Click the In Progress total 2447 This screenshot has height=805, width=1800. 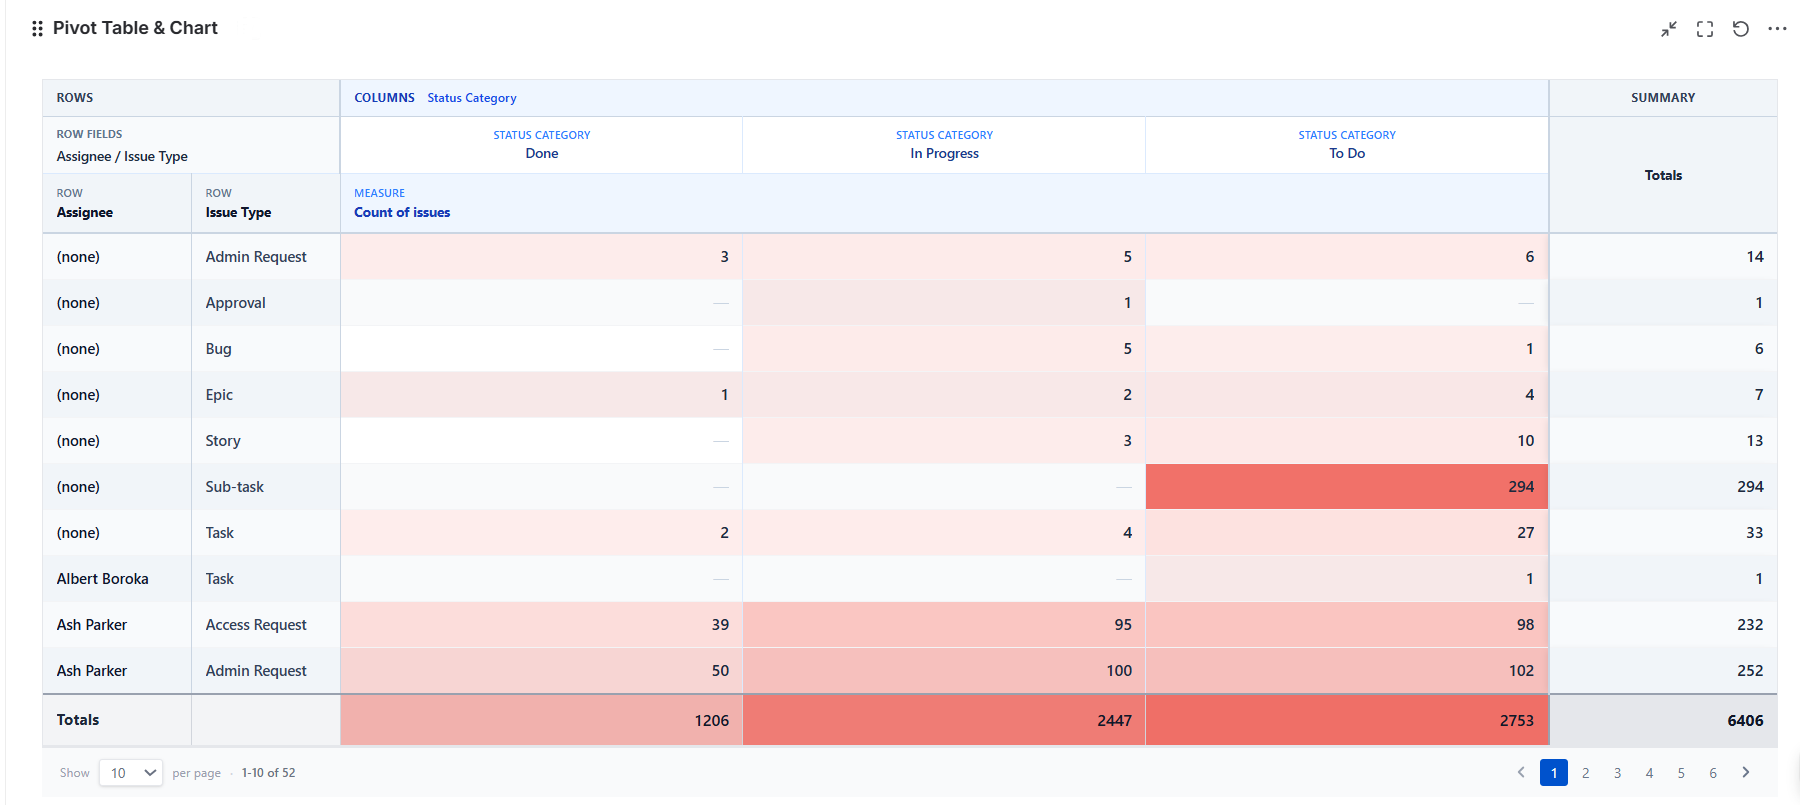tap(944, 720)
